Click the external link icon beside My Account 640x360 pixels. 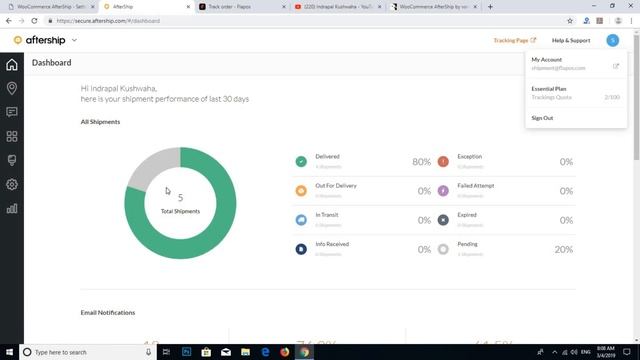point(616,66)
